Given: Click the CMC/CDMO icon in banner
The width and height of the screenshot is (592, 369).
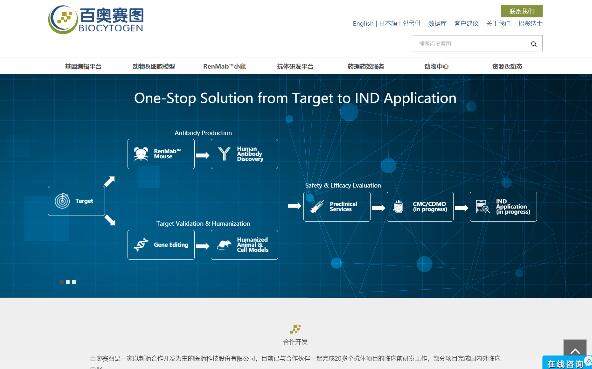Looking at the screenshot, I should (398, 207).
